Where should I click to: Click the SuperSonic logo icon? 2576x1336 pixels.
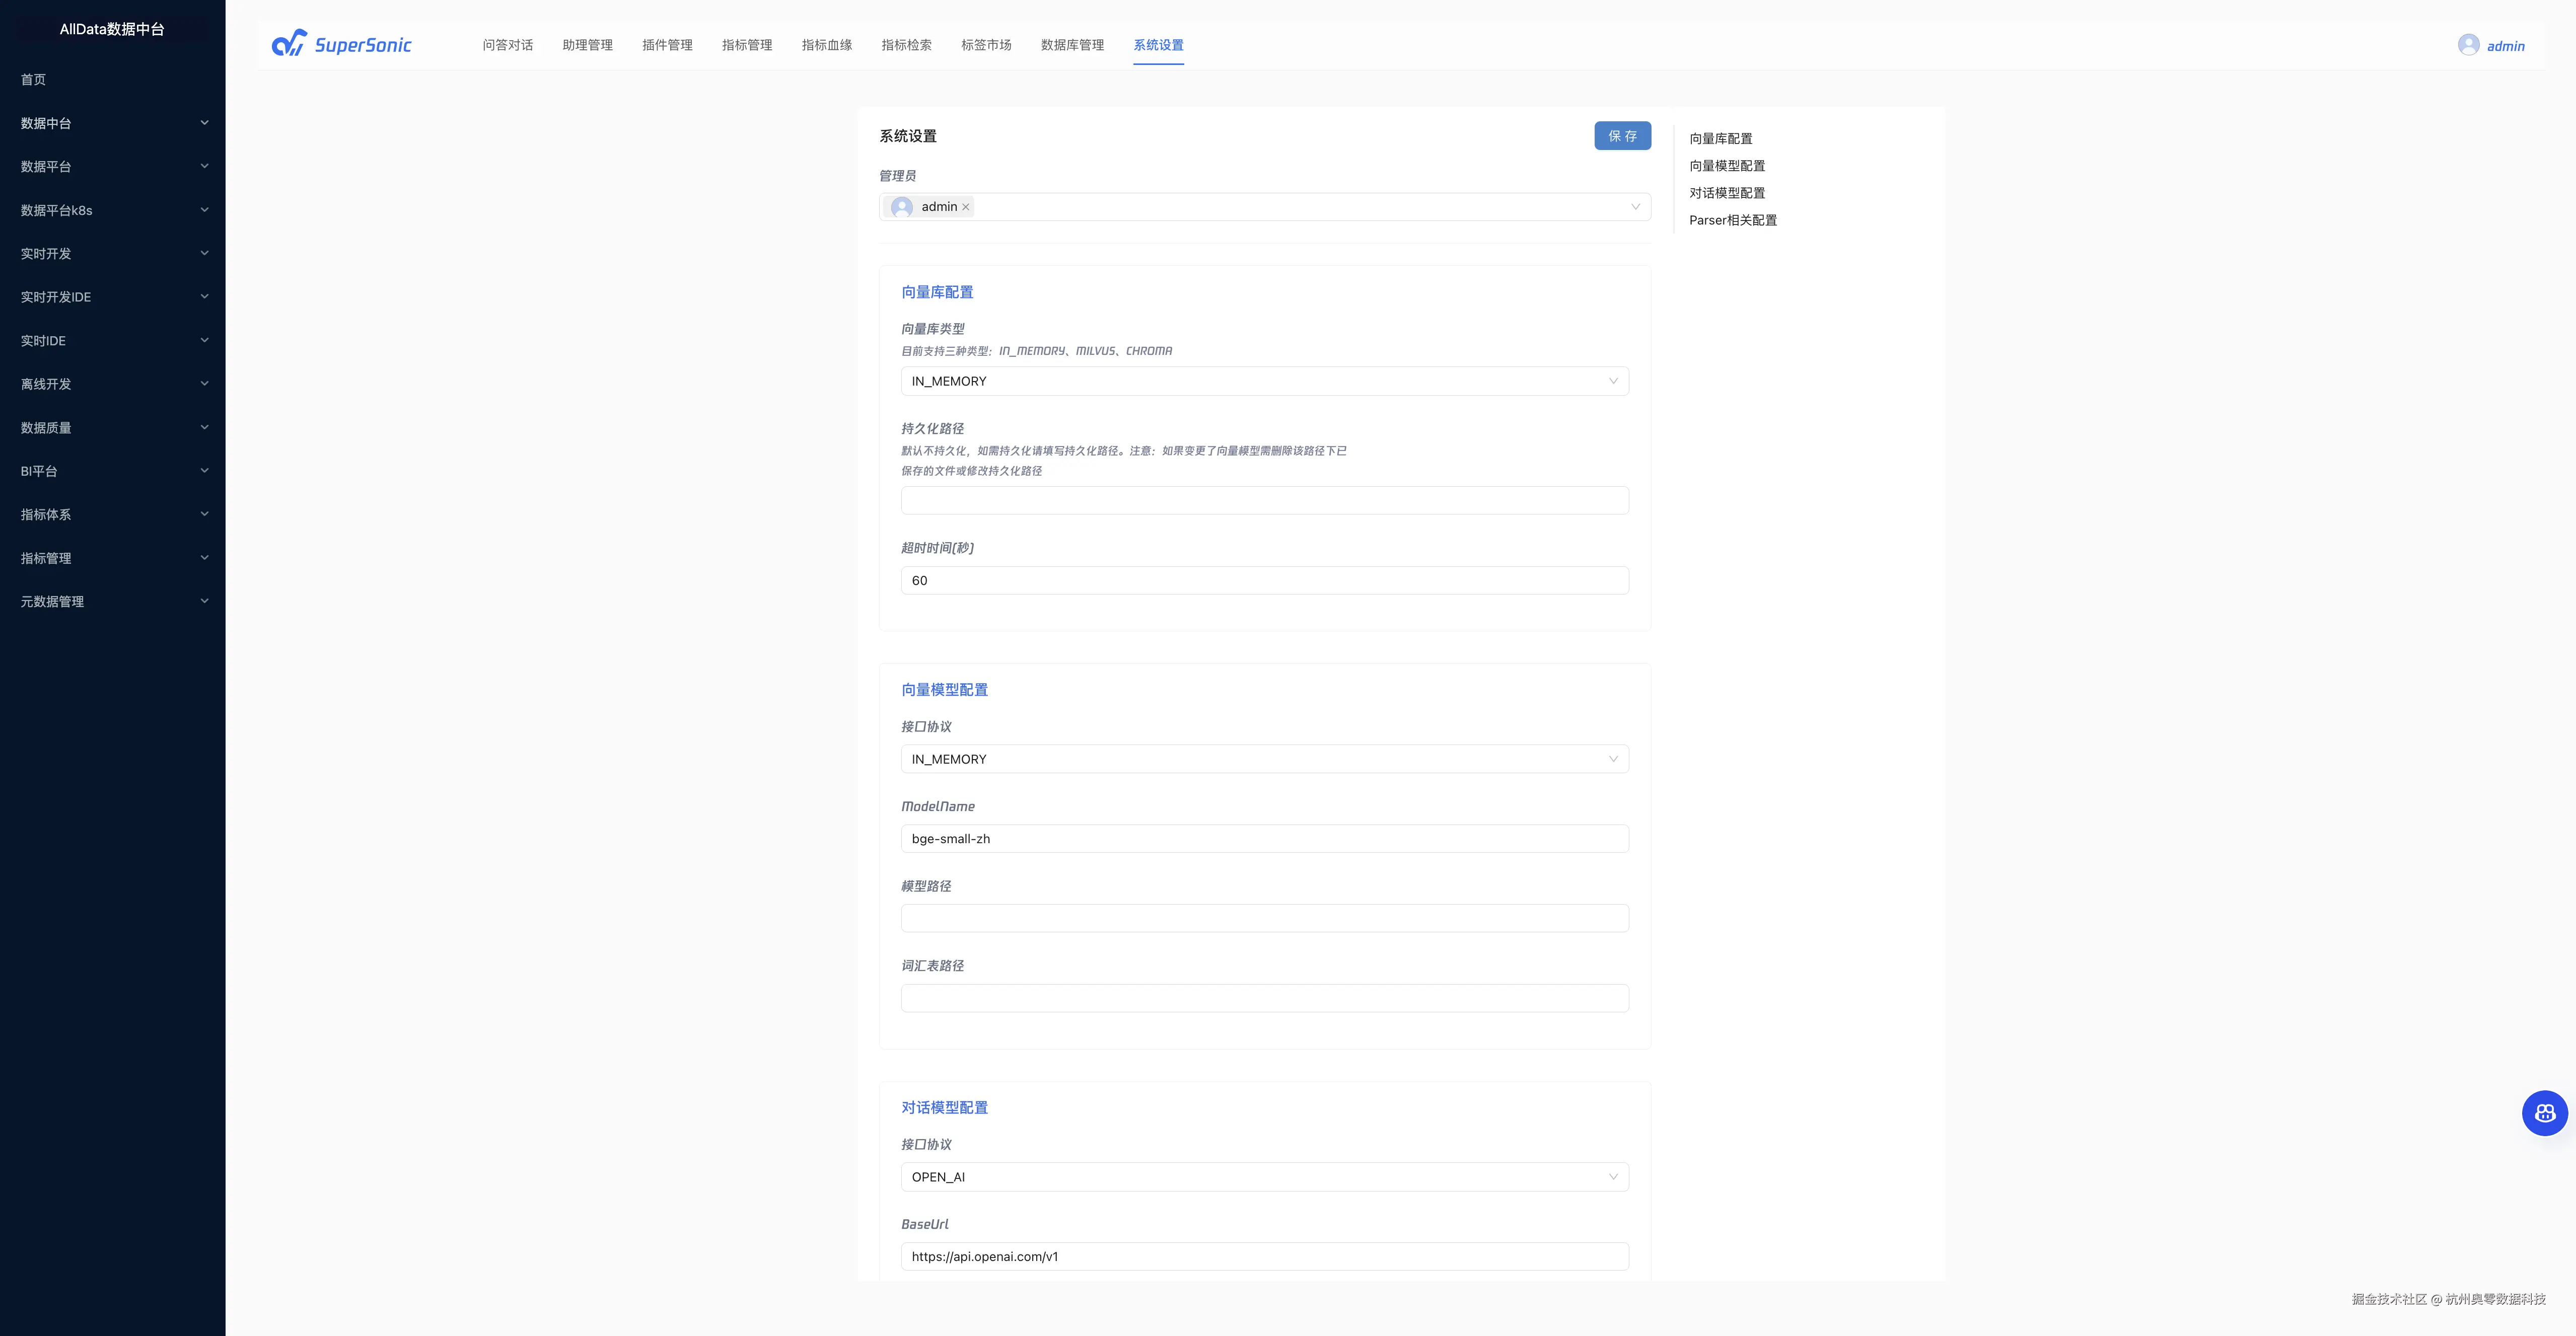click(289, 44)
